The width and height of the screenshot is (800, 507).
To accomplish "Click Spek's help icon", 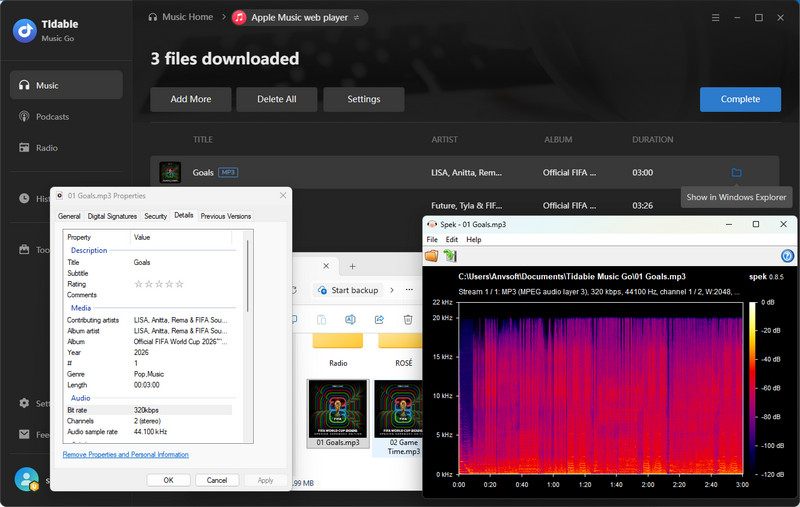I will click(x=787, y=256).
